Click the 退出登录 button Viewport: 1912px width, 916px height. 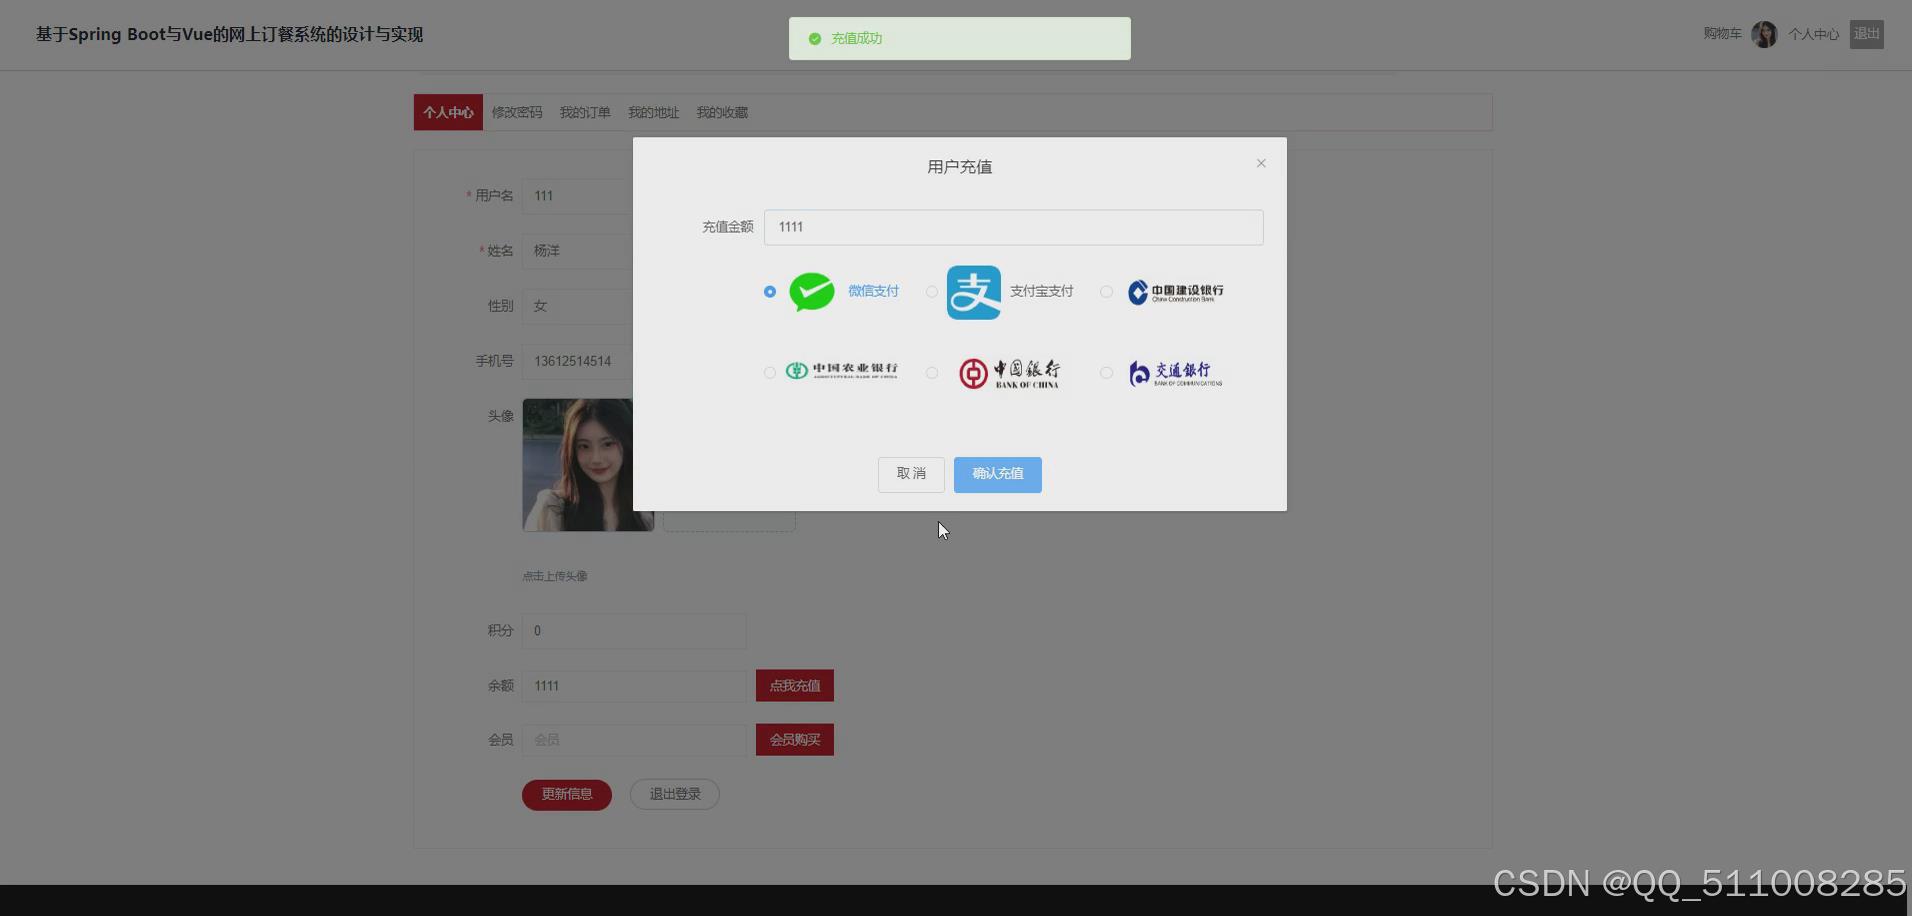[675, 794]
